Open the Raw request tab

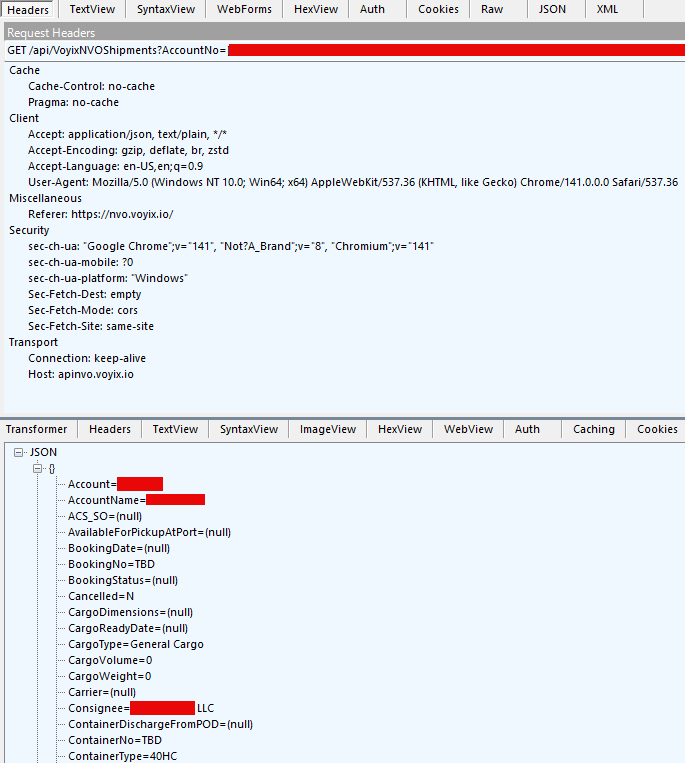pyautogui.click(x=492, y=9)
